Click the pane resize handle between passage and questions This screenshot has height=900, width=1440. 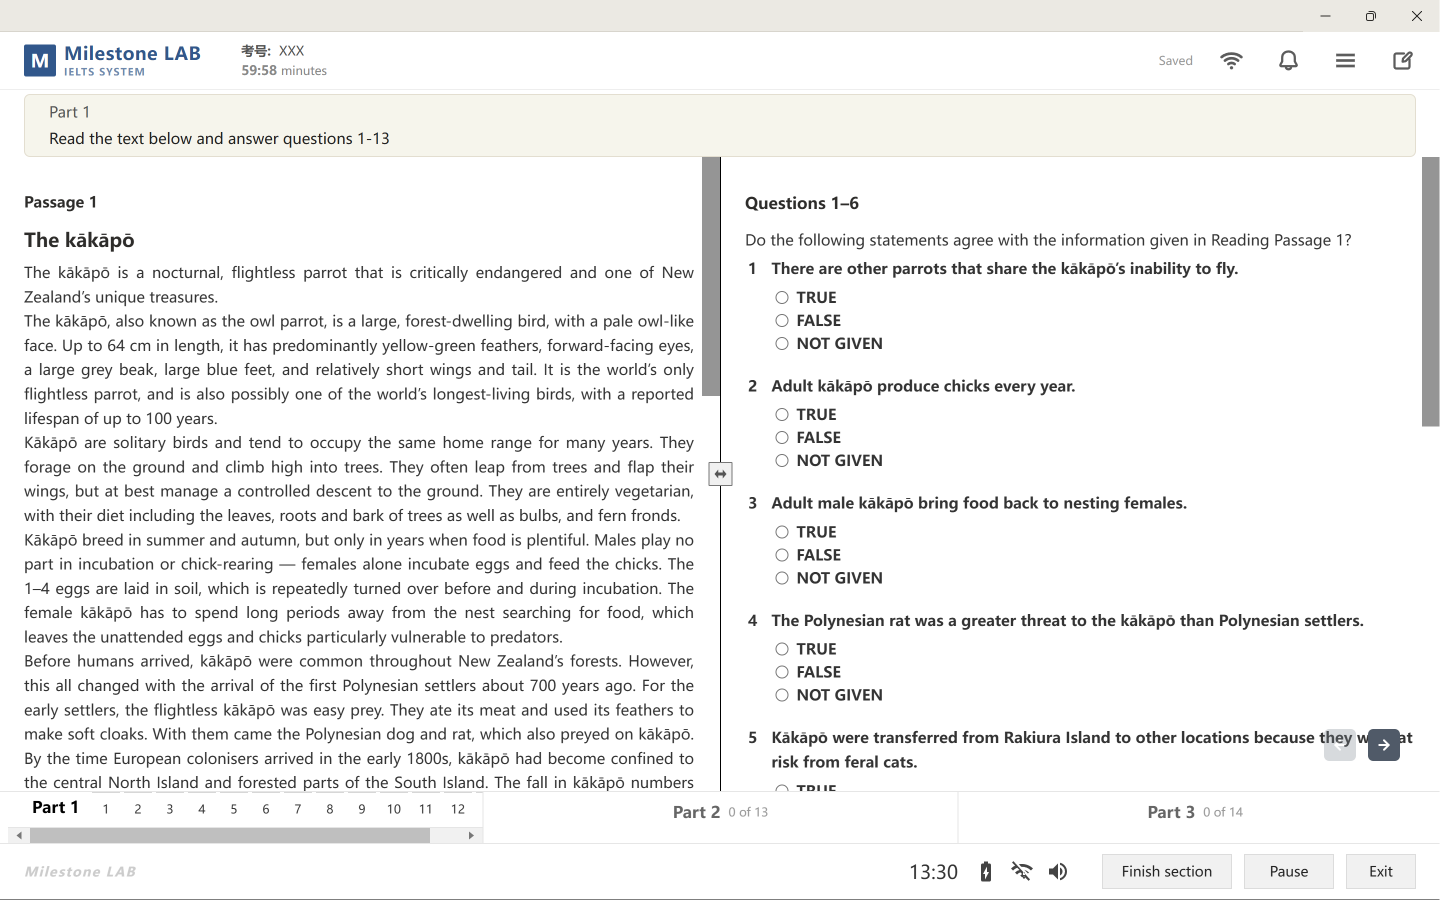click(x=720, y=474)
